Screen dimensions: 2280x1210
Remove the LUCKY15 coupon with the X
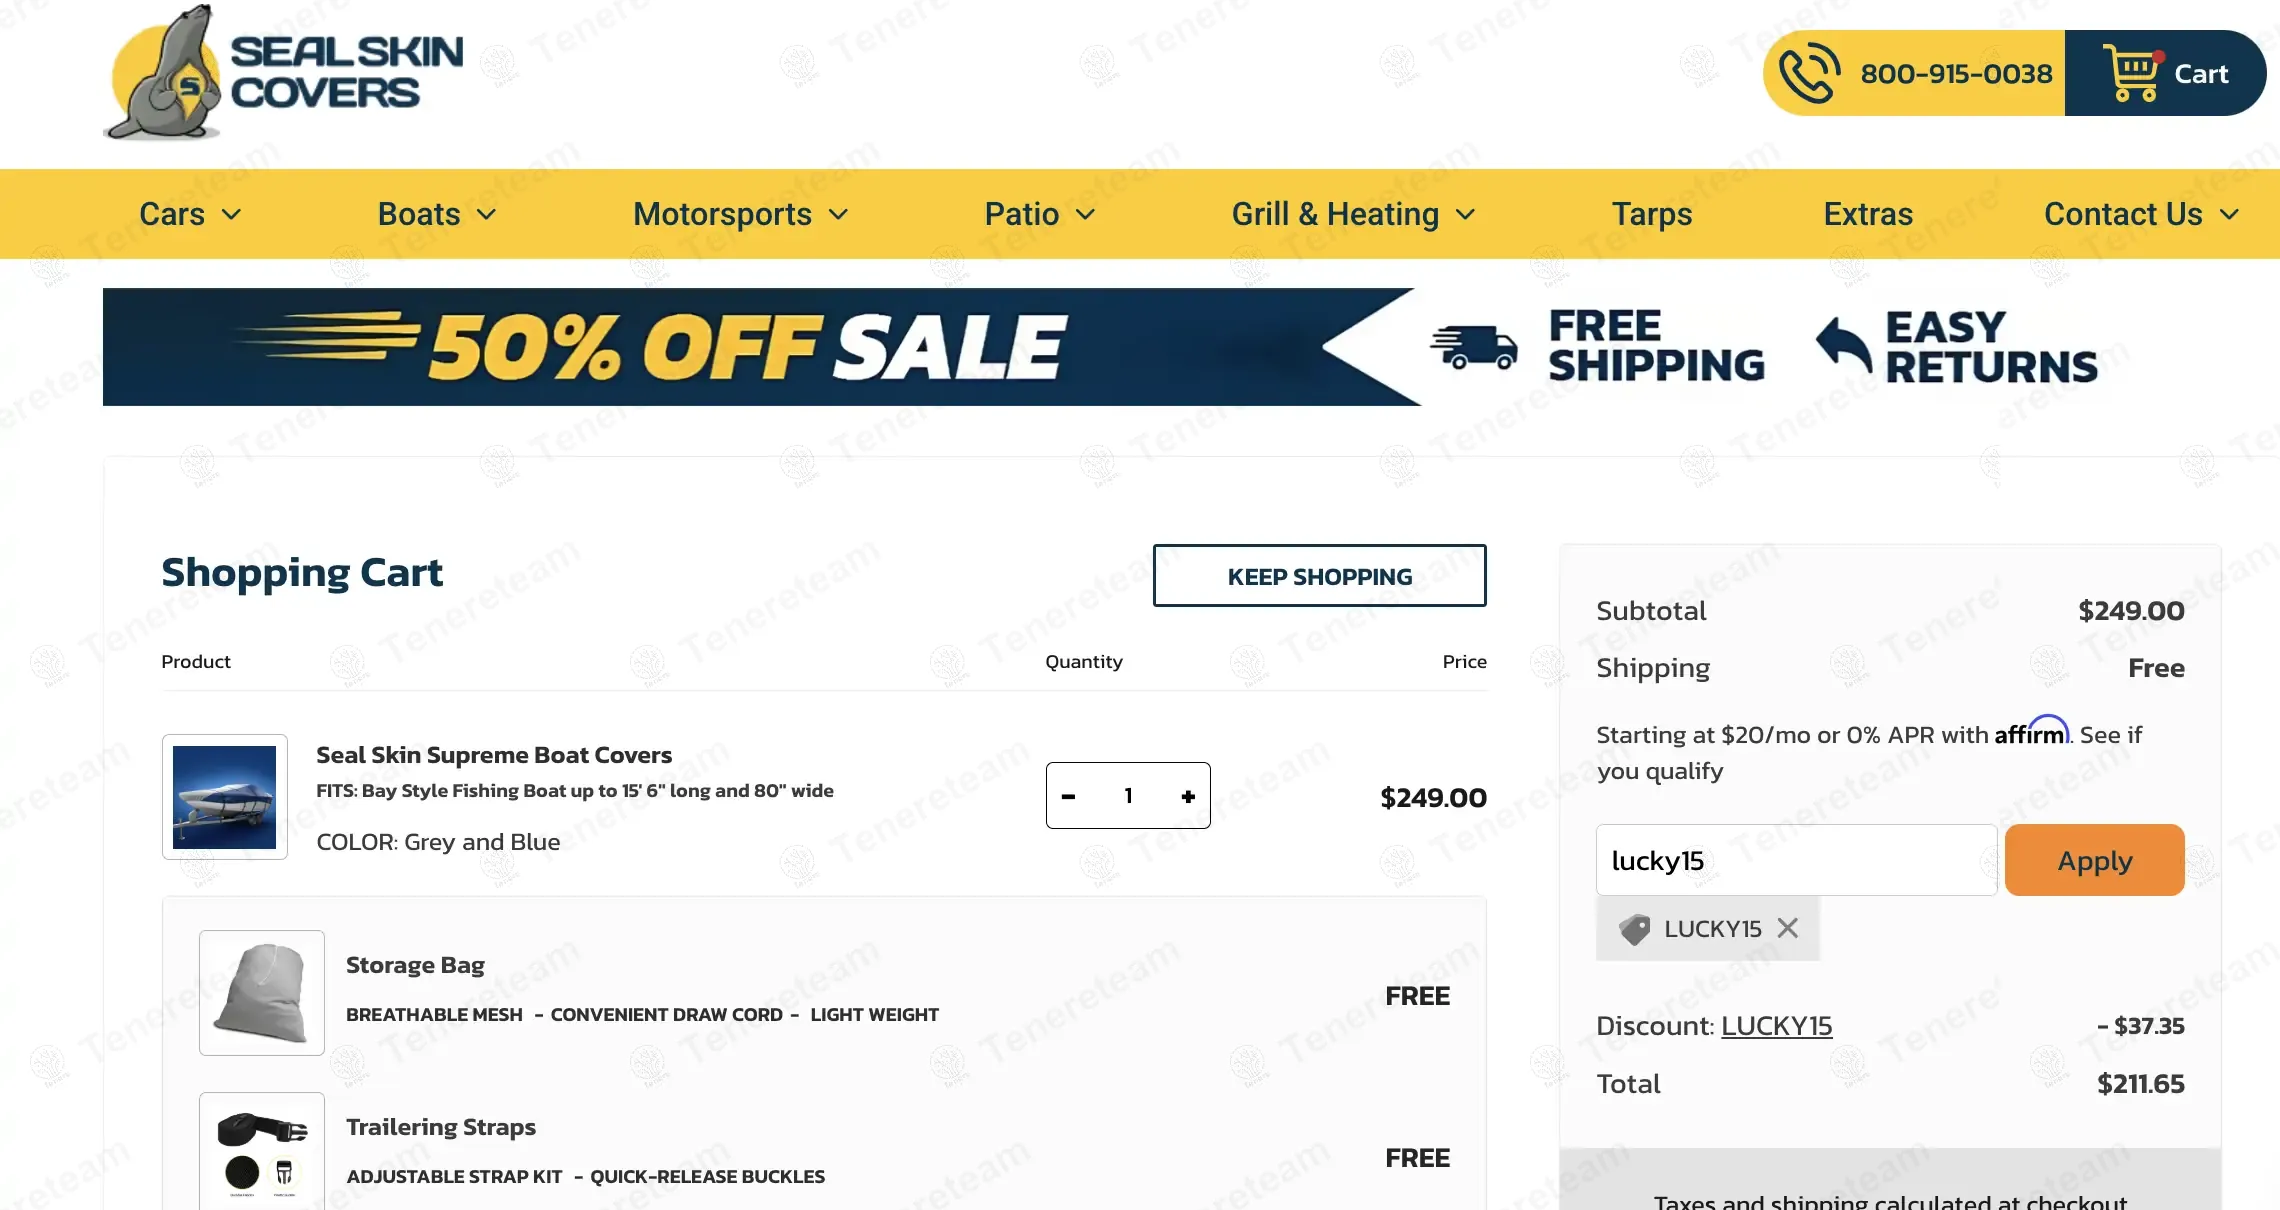point(1788,928)
